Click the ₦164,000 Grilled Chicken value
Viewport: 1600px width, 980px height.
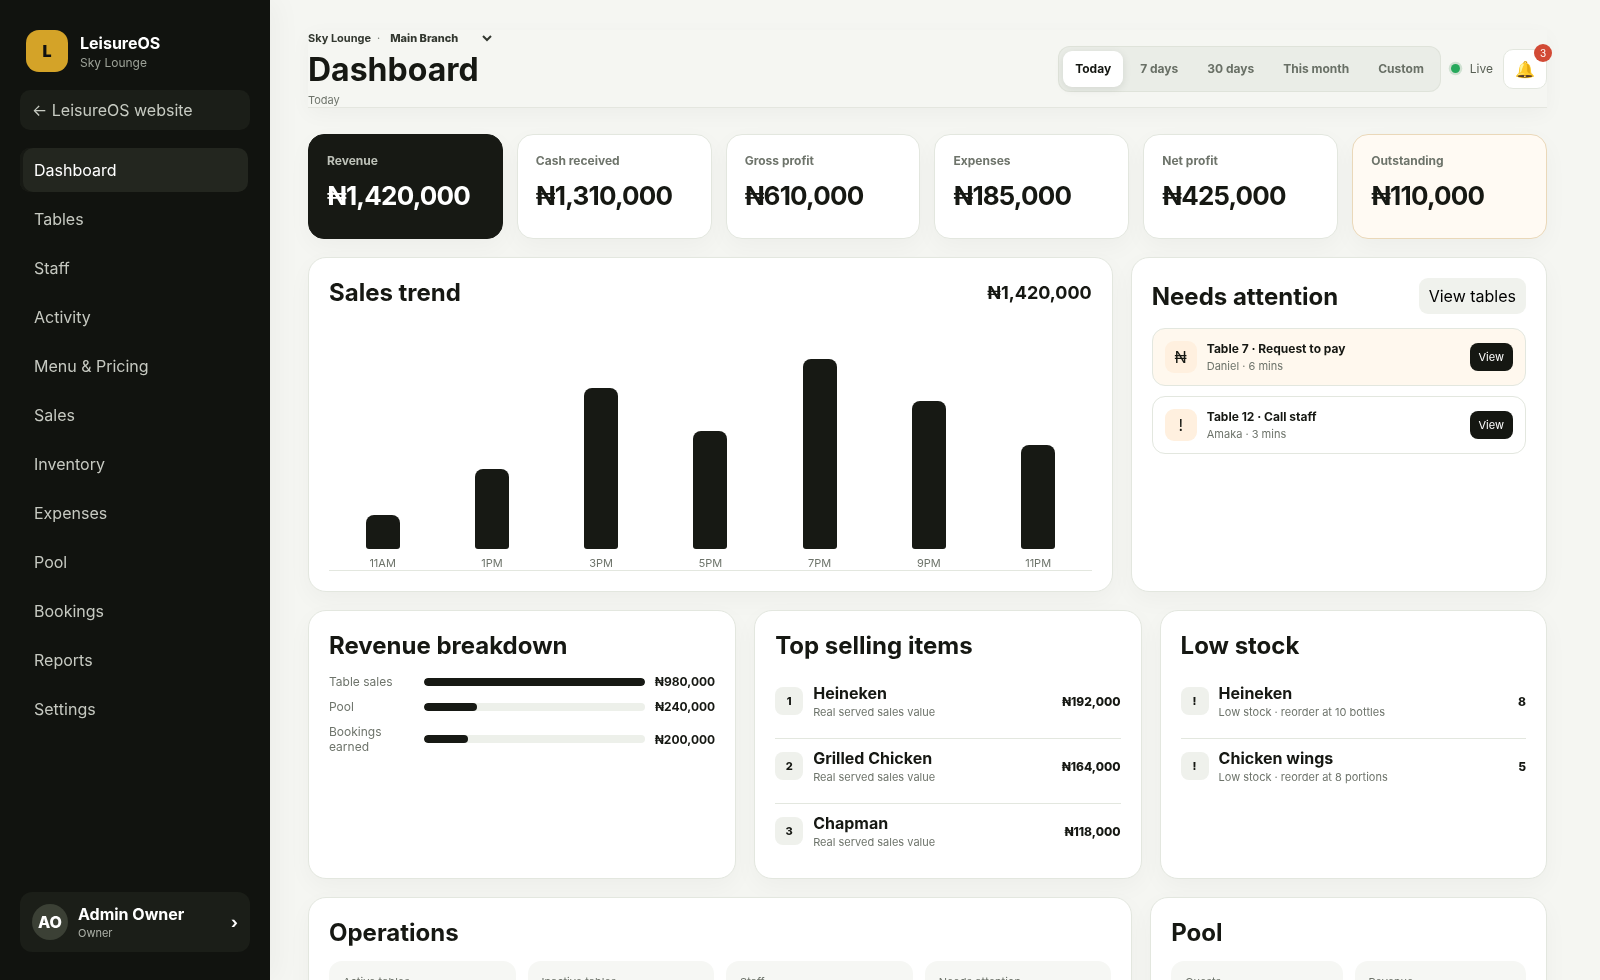pyautogui.click(x=1090, y=766)
